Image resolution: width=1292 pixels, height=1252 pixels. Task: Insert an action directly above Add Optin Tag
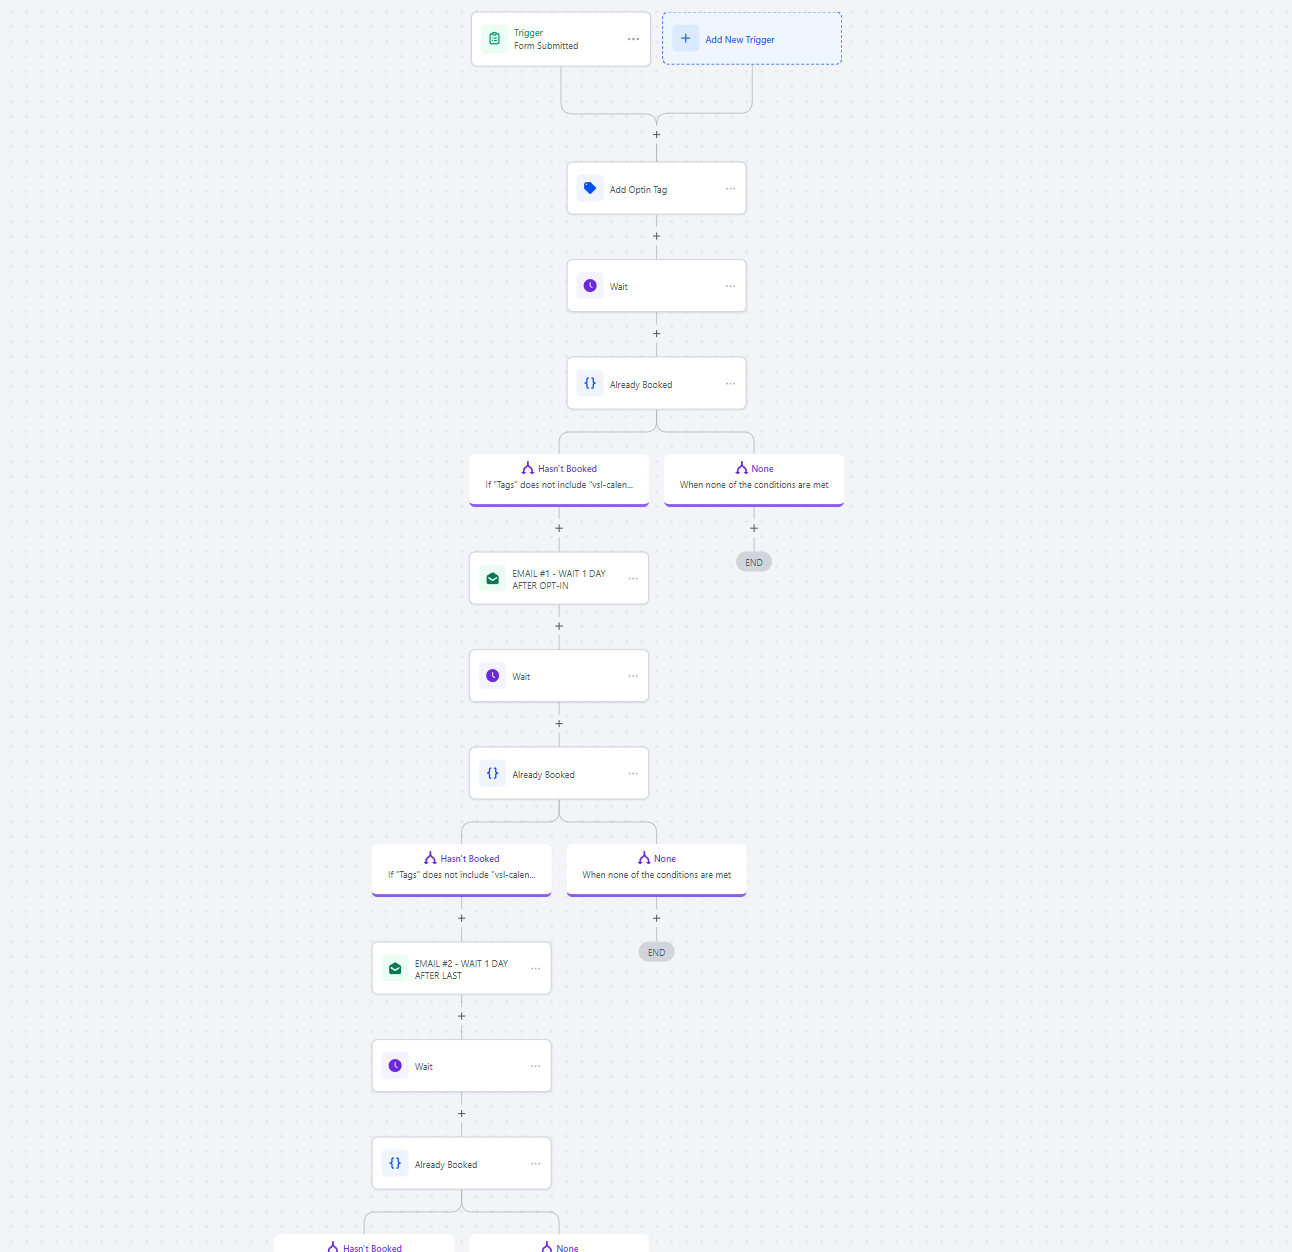pyautogui.click(x=657, y=135)
